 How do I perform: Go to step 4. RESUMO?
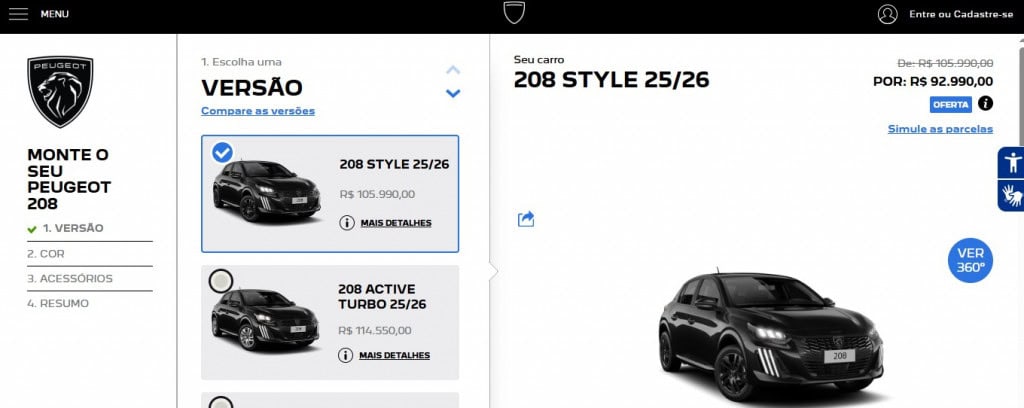pos(58,304)
